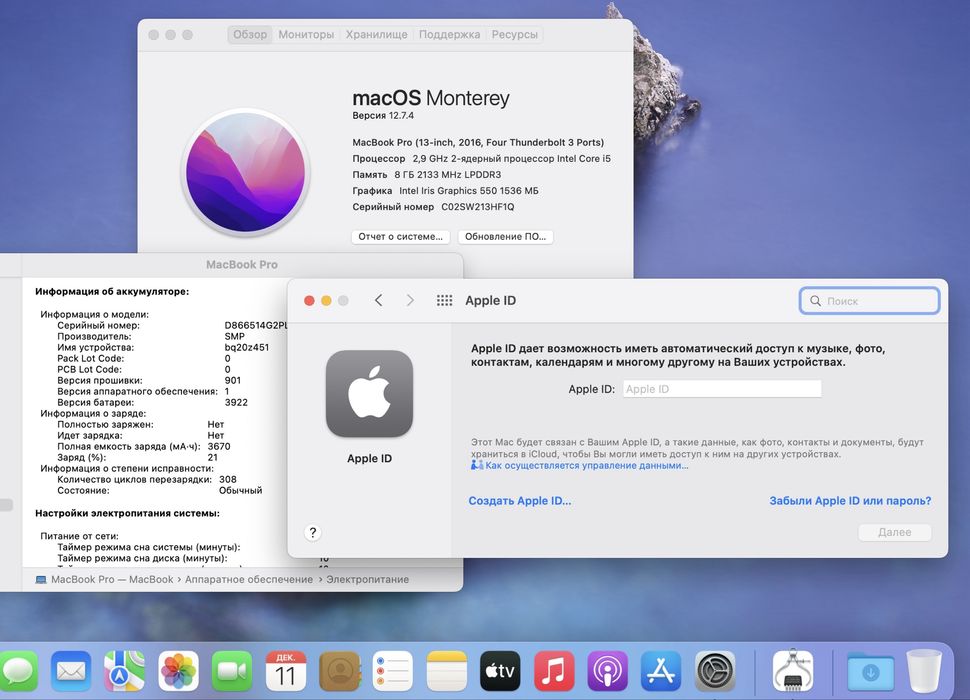Focus the Apple ID text field
This screenshot has width=970, height=700.
click(x=722, y=389)
